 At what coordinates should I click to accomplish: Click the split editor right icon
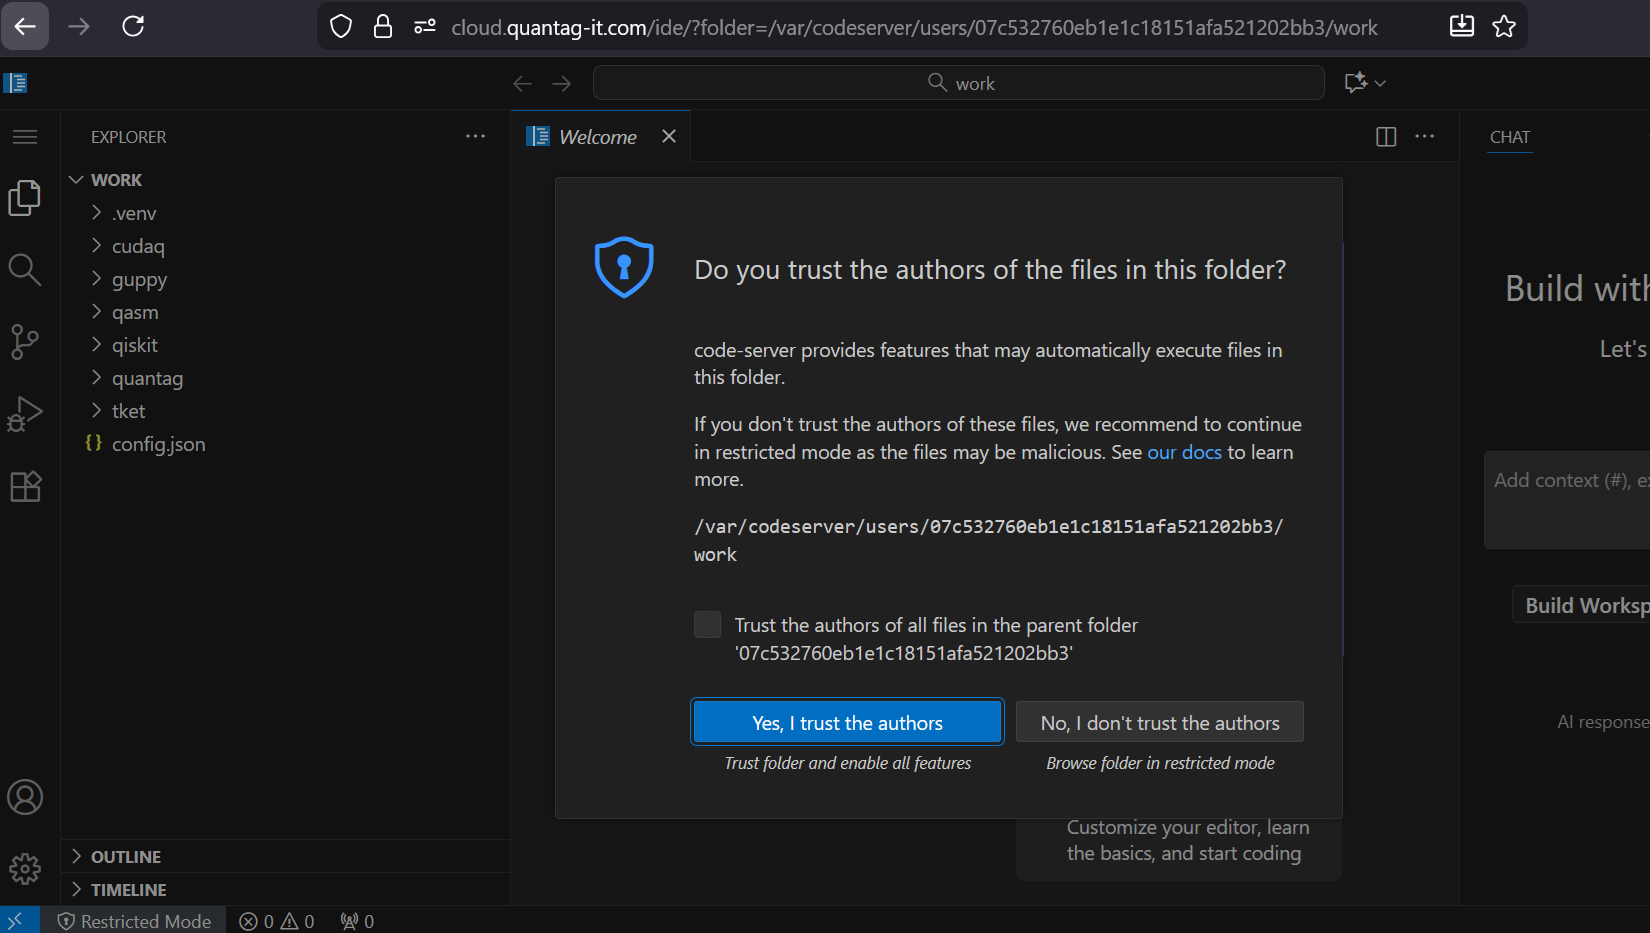(1386, 137)
